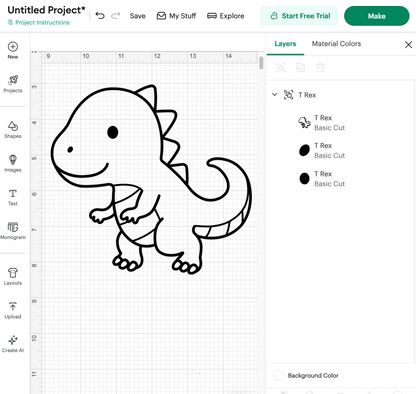This screenshot has width=416, height=394.
Task: Open the Images library
Action: 13,163
